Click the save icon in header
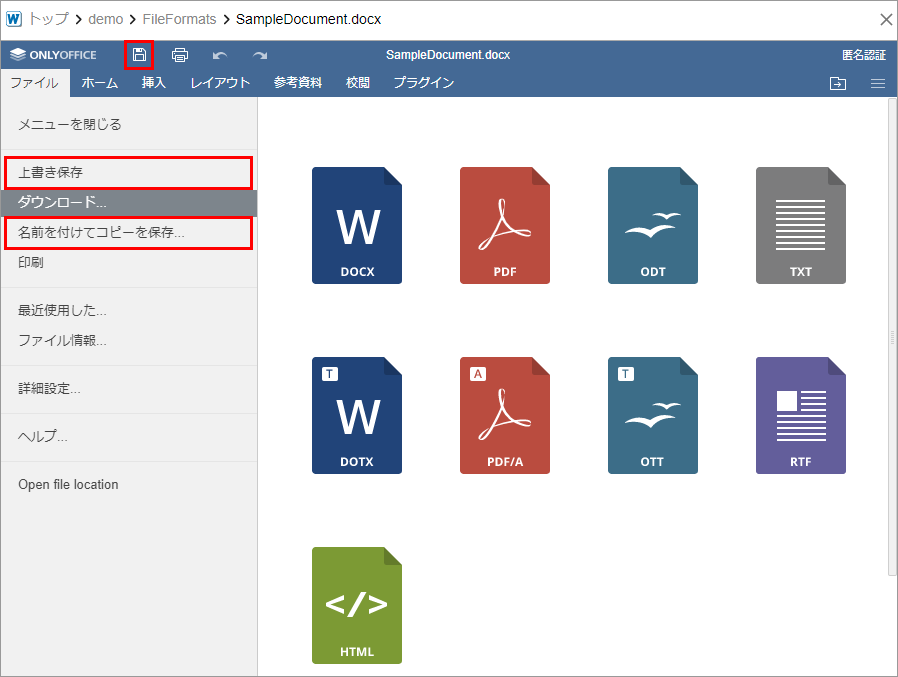898x677 pixels. [139, 55]
